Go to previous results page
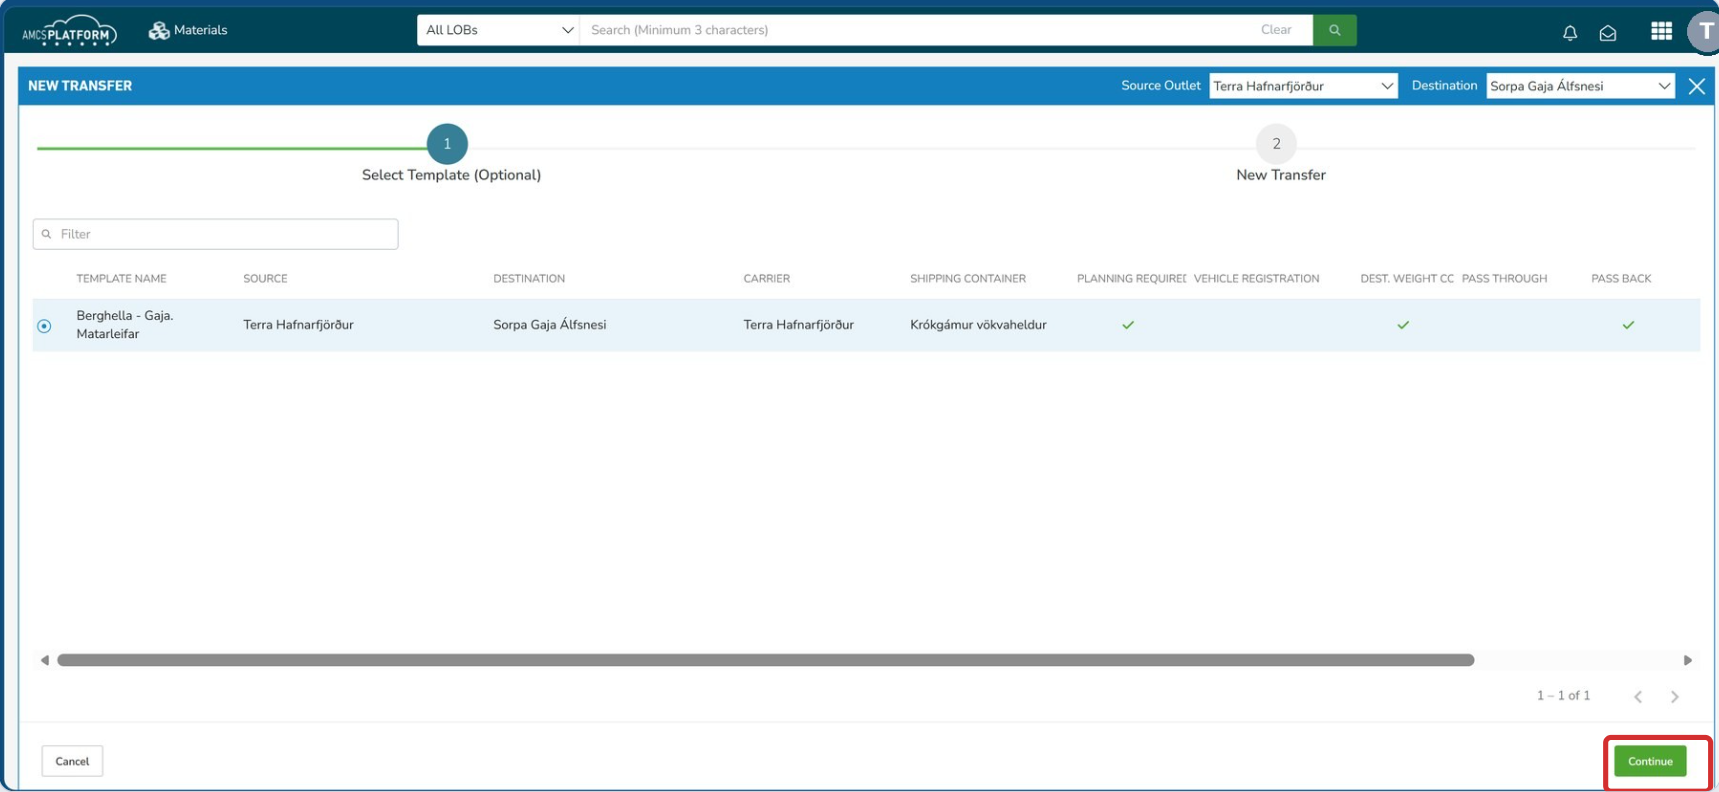 [x=1638, y=696]
